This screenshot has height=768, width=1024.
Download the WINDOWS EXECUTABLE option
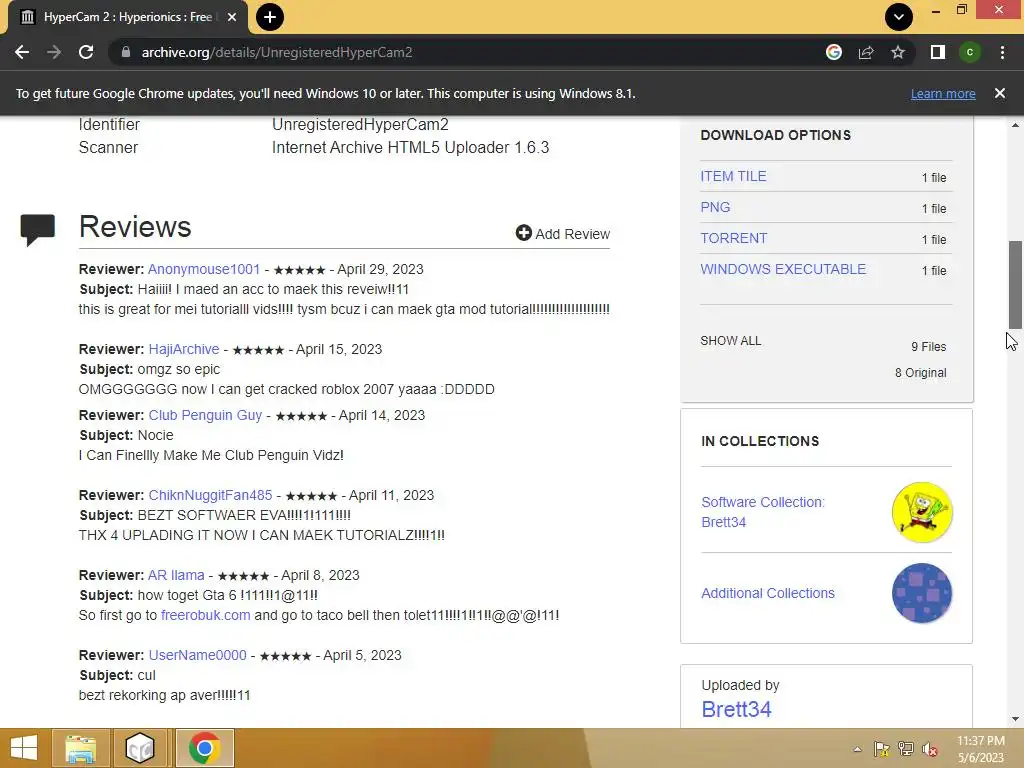tap(783, 269)
